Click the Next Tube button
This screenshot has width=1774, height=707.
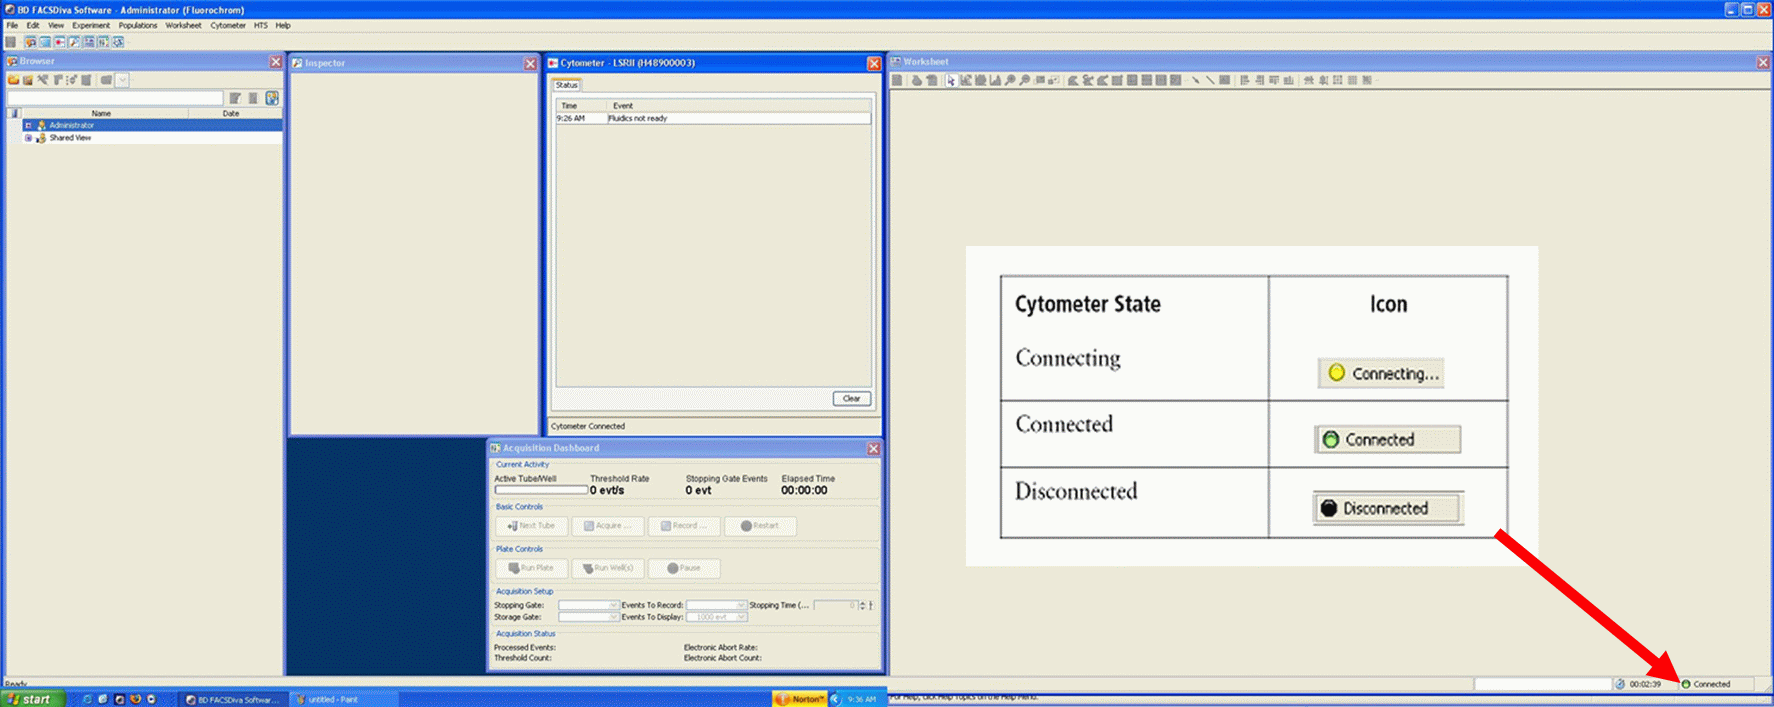pos(531,526)
